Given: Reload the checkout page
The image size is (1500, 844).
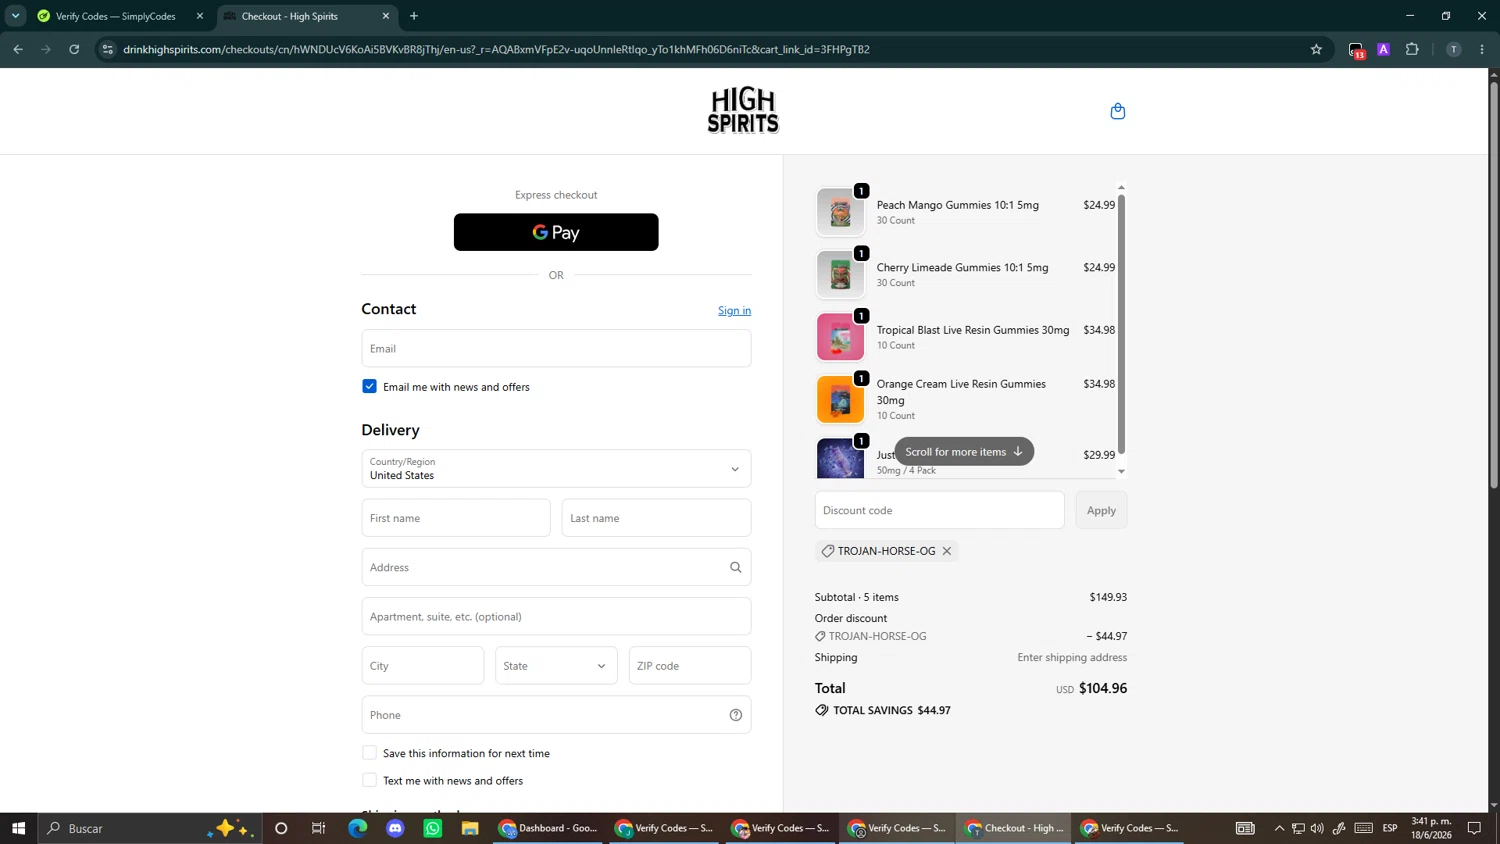Looking at the screenshot, I should click(74, 49).
